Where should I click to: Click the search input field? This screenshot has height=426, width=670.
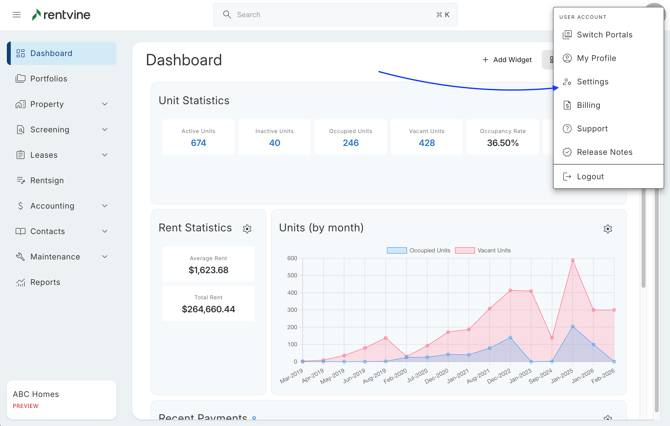(x=335, y=15)
